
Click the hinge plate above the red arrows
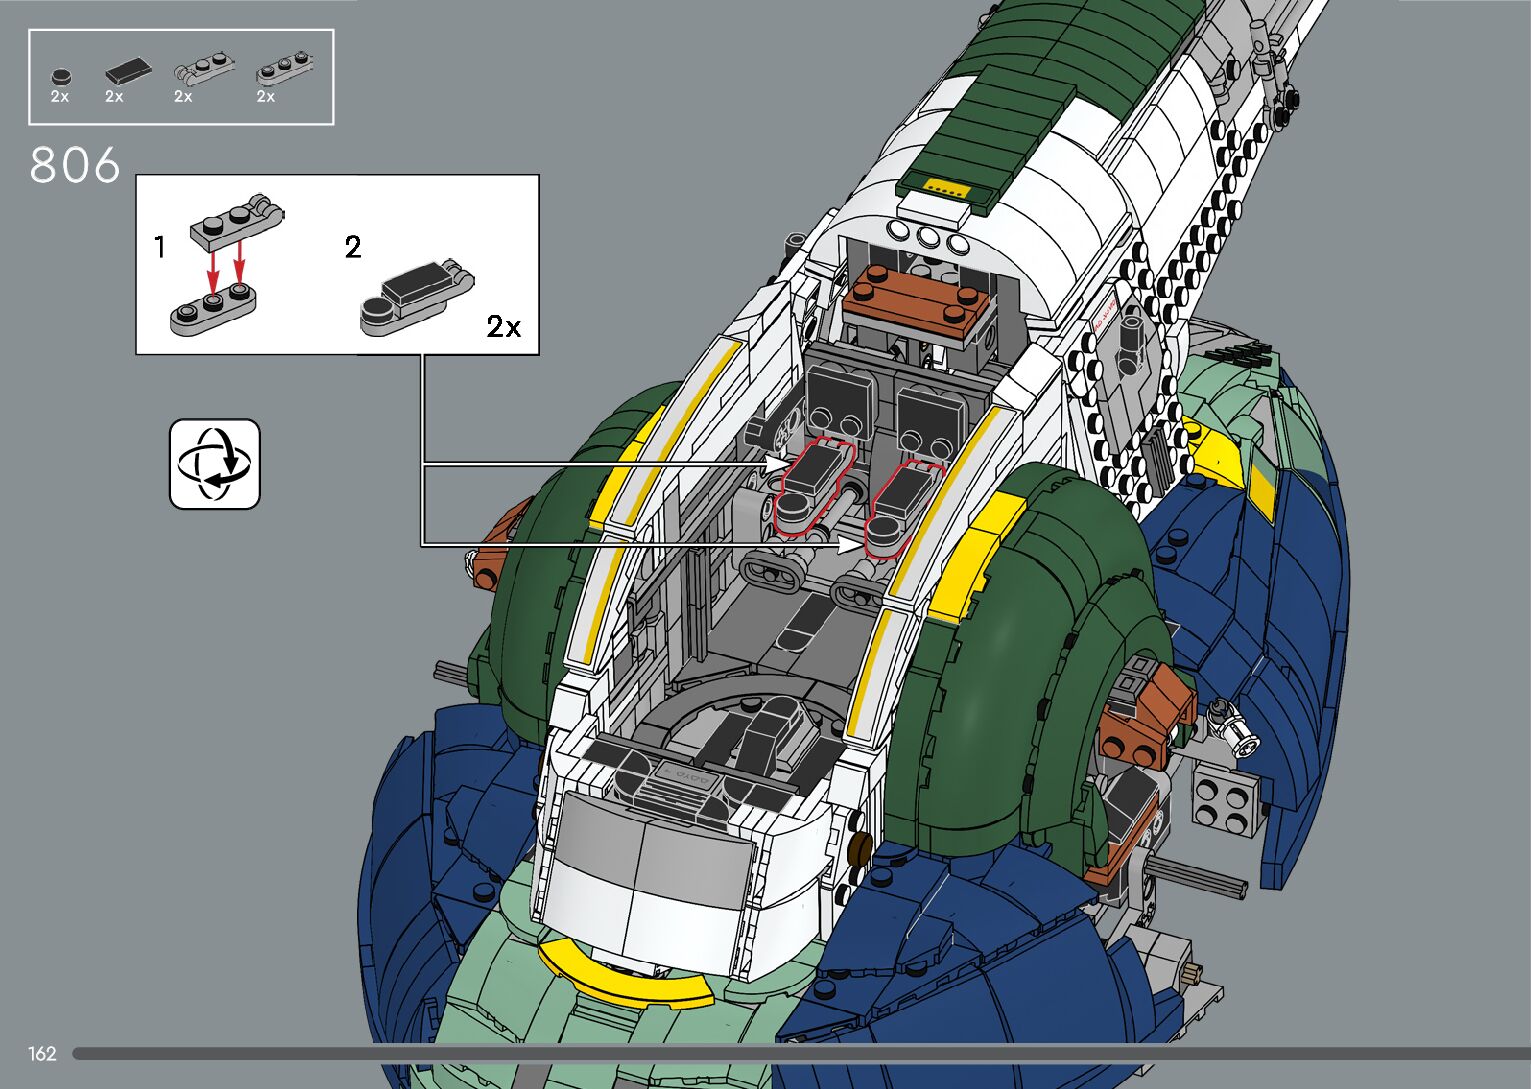point(235,224)
